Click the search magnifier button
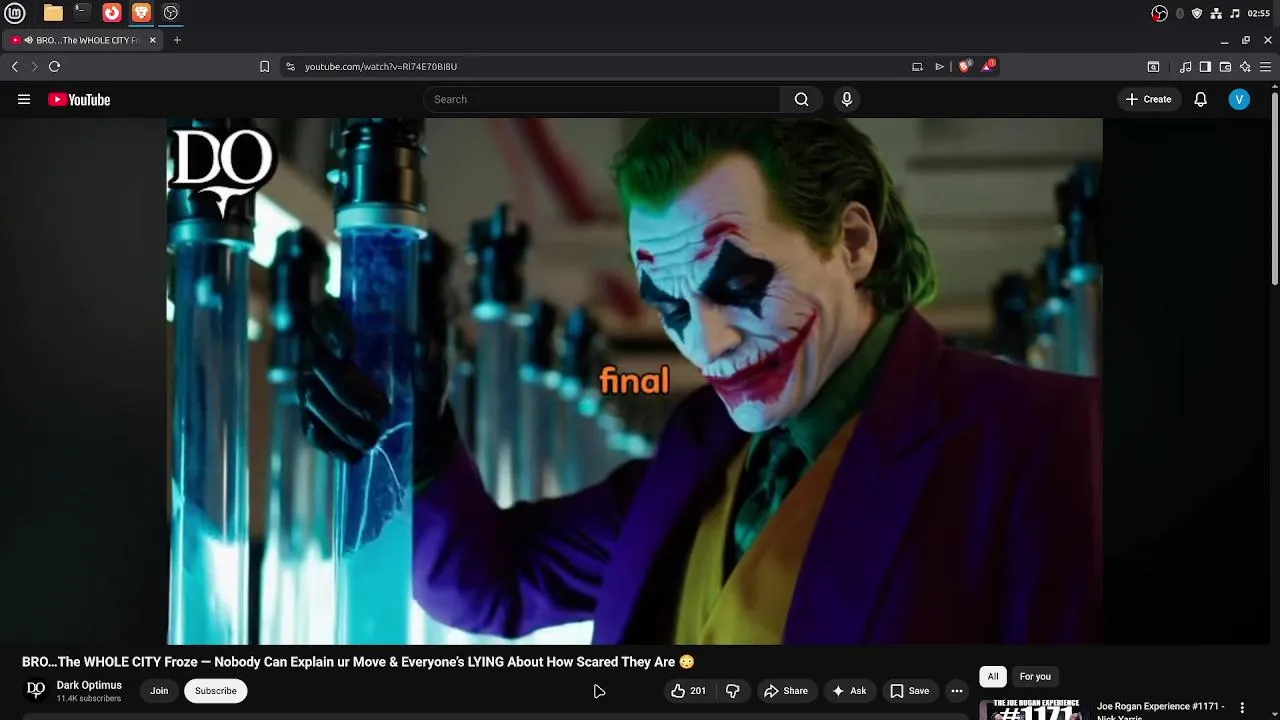 pos(801,99)
